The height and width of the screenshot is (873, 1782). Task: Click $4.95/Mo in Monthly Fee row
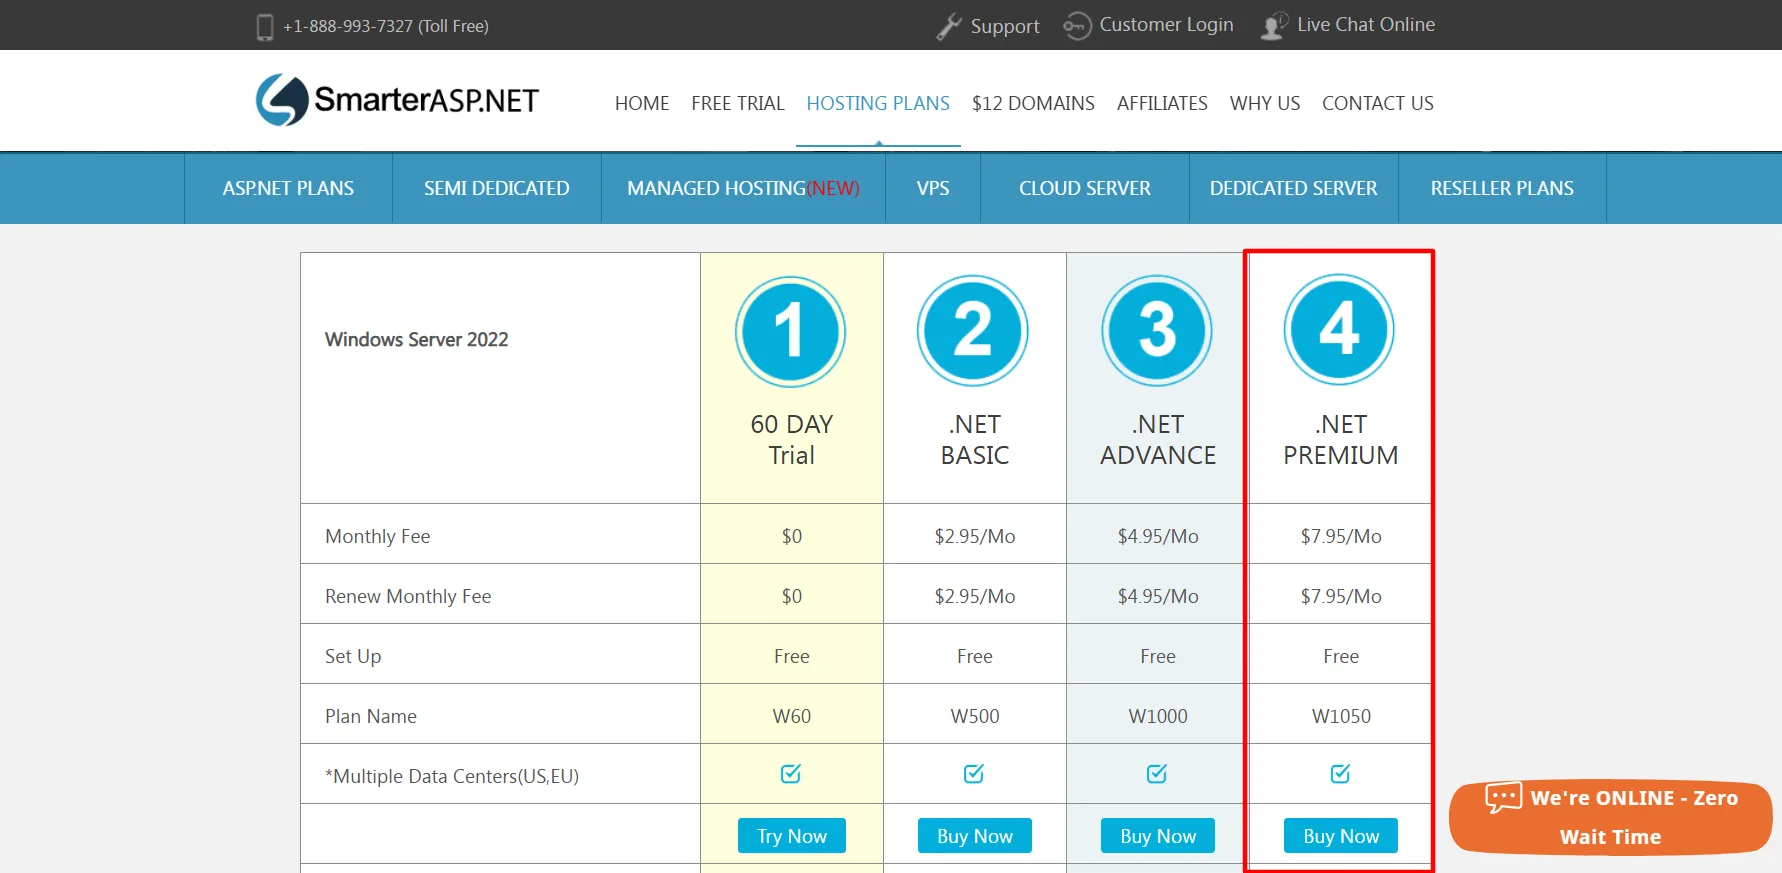pyautogui.click(x=1158, y=536)
